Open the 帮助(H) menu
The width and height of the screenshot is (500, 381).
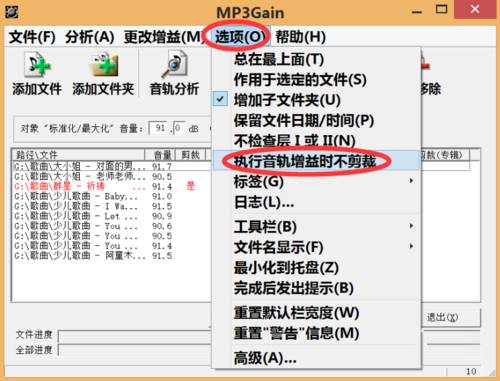point(300,37)
